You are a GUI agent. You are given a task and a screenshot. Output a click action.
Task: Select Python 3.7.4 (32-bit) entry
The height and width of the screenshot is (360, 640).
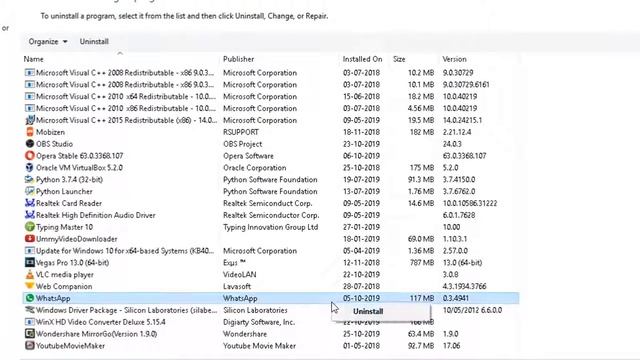point(69,179)
